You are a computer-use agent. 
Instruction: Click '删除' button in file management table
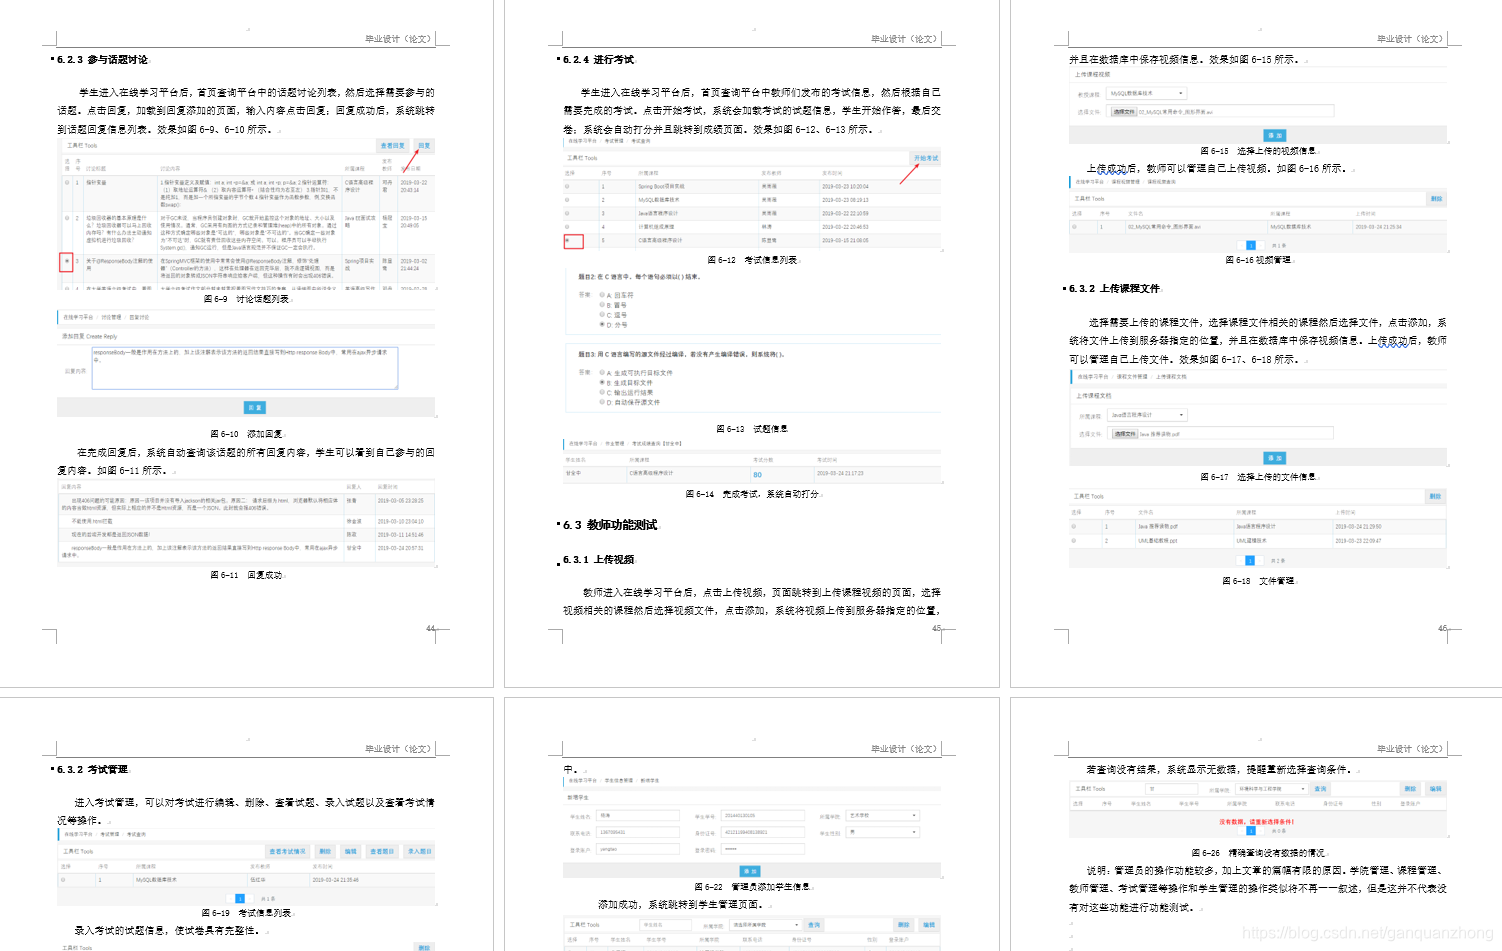tap(1434, 496)
